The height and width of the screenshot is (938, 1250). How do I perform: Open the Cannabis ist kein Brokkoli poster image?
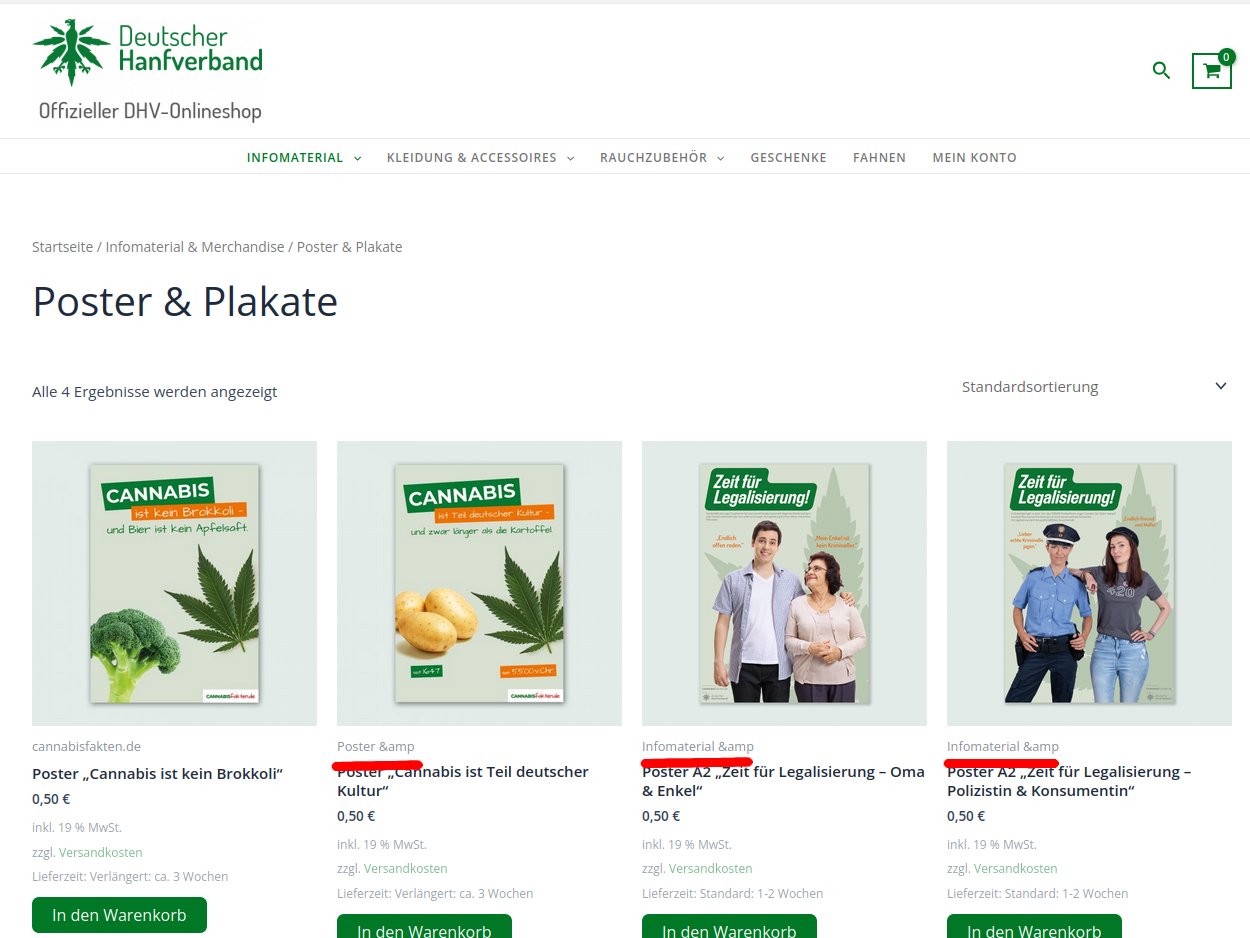click(x=174, y=583)
